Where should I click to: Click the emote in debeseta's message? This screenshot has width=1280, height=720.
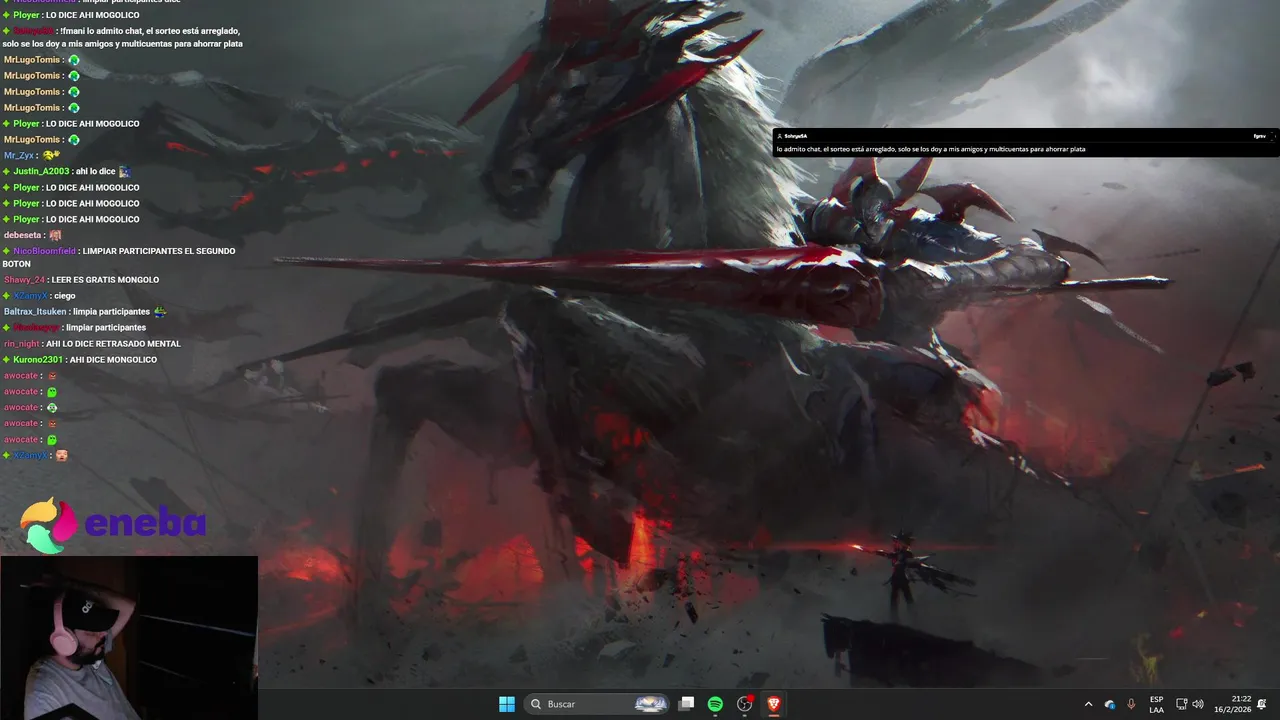tap(55, 235)
